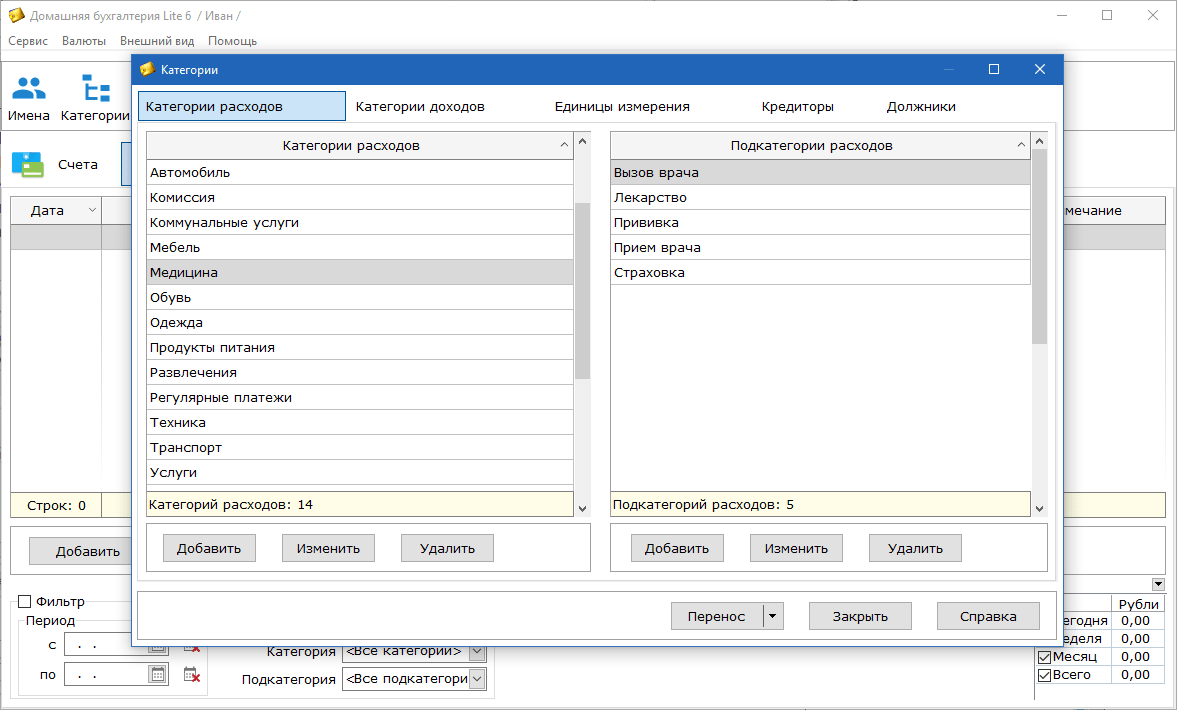The image size is (1177, 710).
Task: Click the Категории dialog title icon
Action: pos(147,69)
